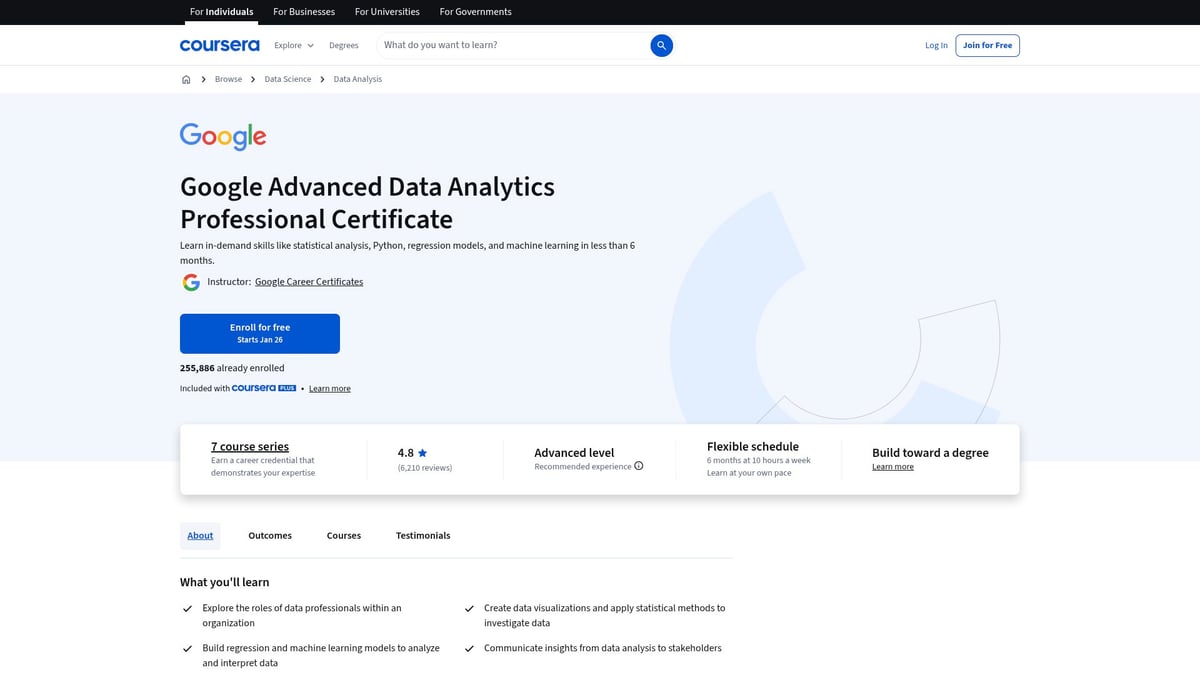
Task: Open the Data Science breadcrumb link
Action: pyautogui.click(x=288, y=79)
